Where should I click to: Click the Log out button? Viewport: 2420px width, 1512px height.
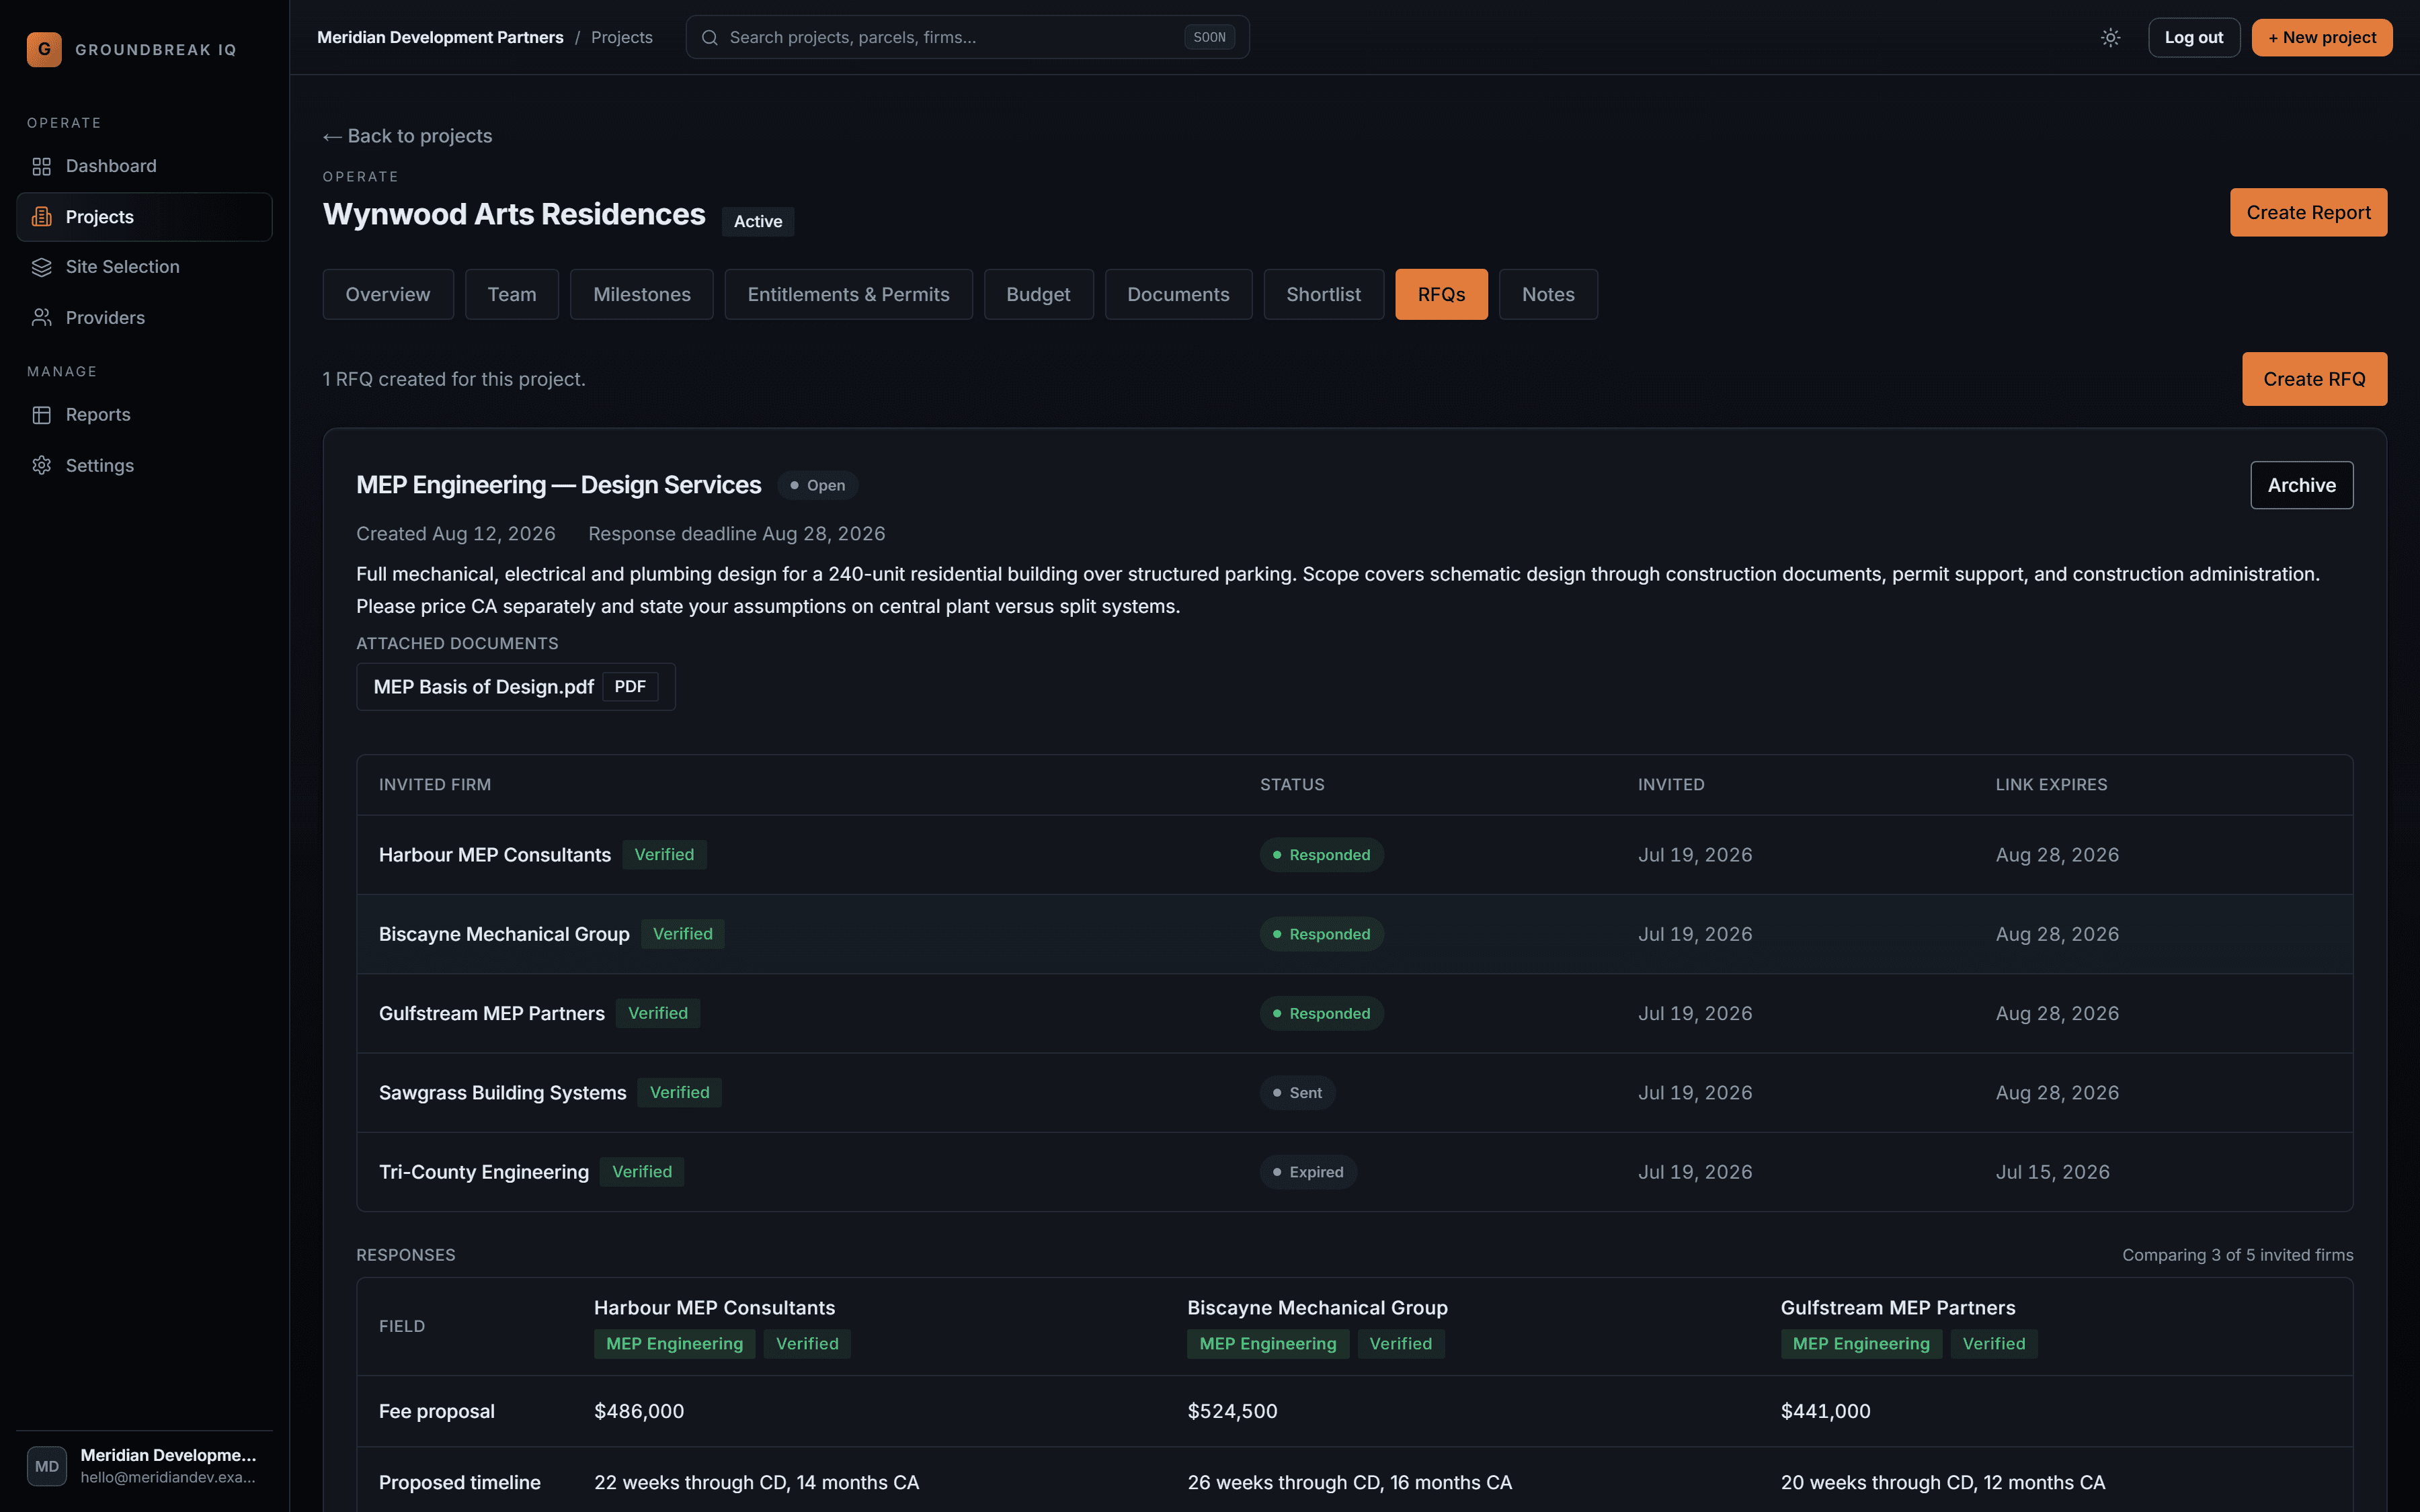tap(2194, 38)
